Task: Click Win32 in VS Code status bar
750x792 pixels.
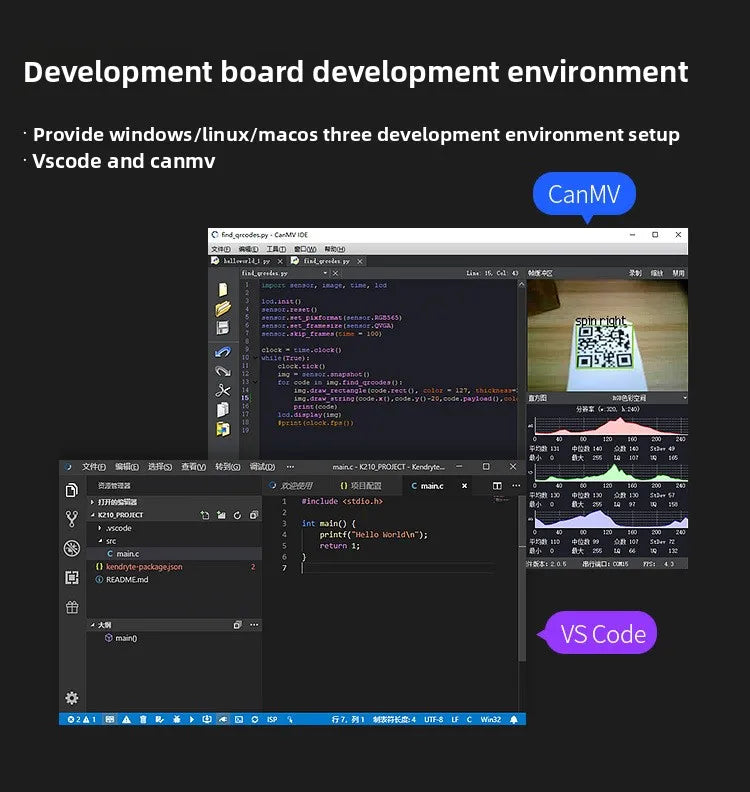Action: [x=490, y=719]
